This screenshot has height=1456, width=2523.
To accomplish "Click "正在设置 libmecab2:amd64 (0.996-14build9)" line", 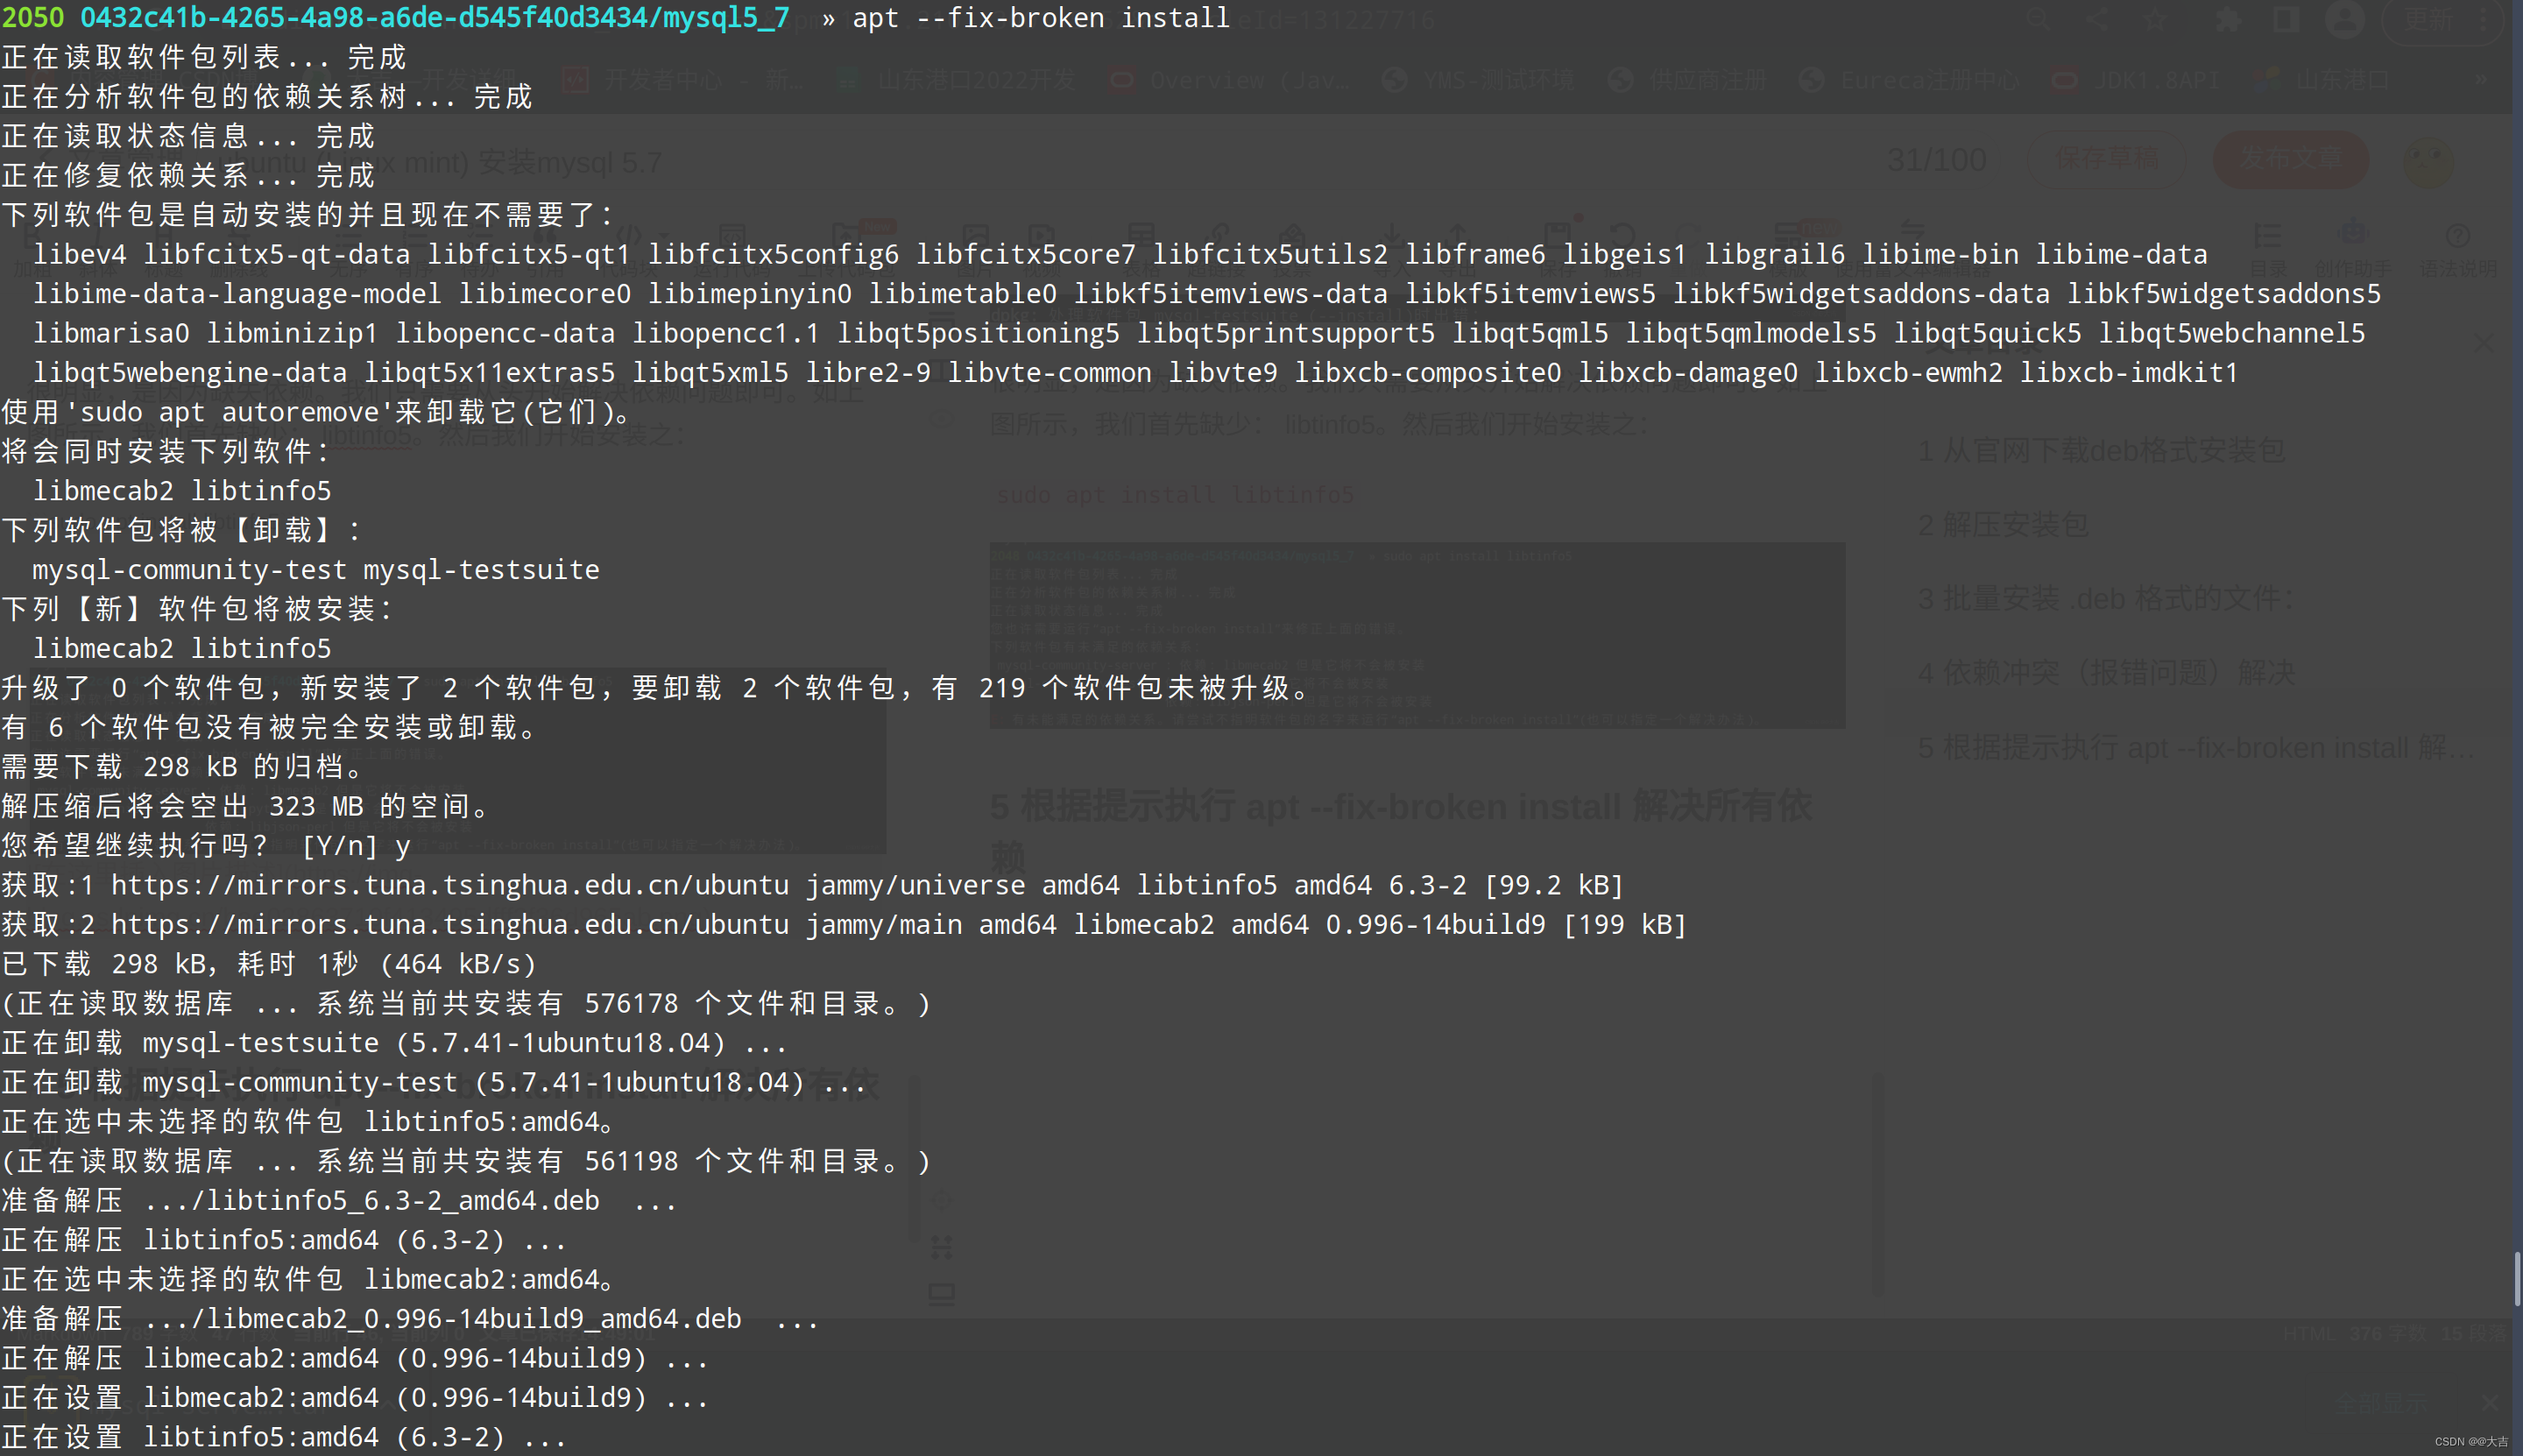I will (355, 1398).
